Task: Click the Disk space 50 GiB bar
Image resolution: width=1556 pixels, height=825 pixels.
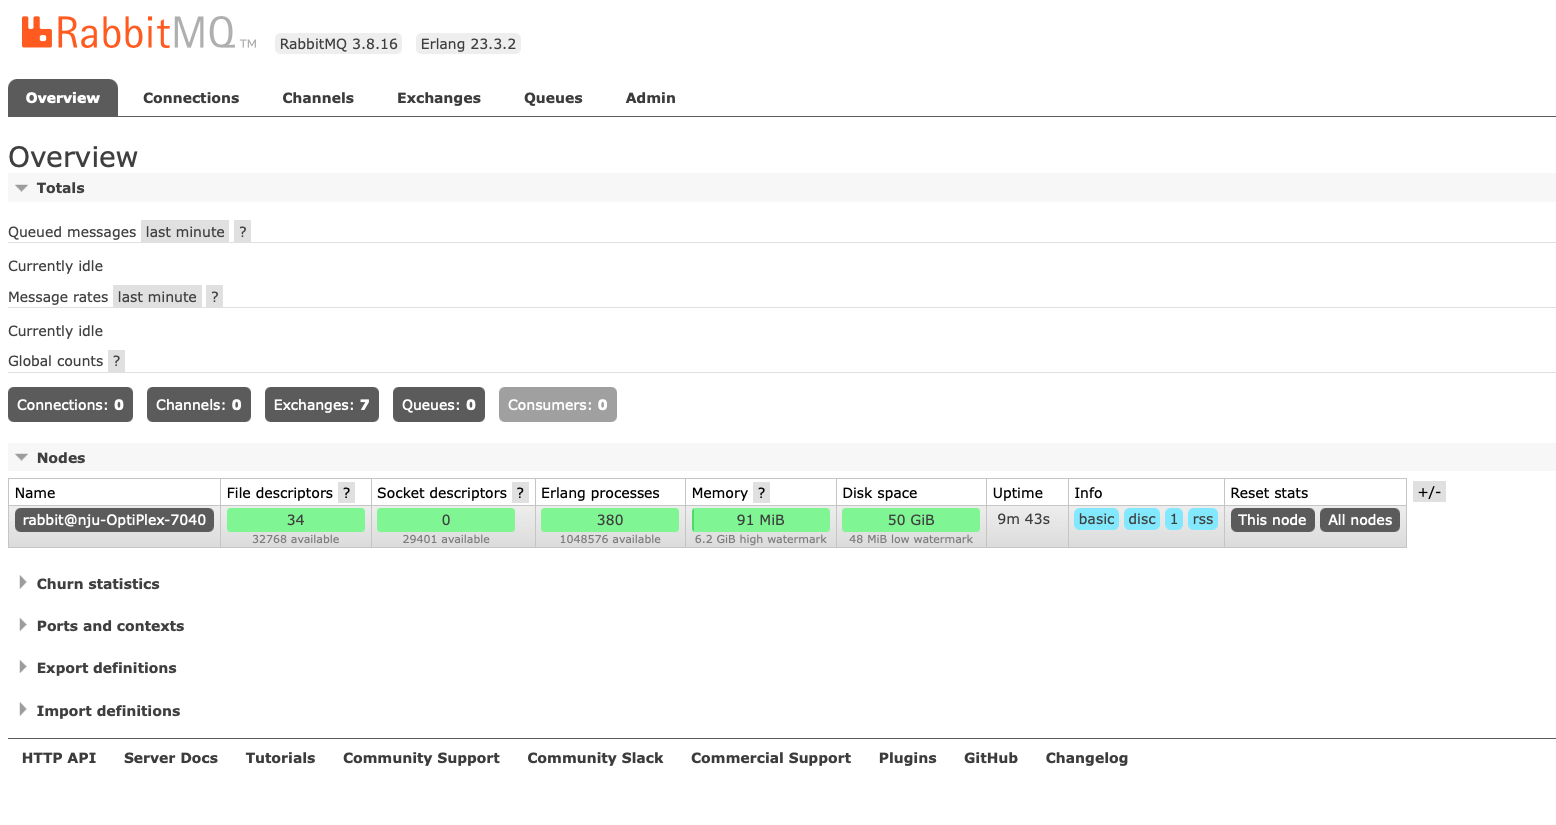Action: click(x=911, y=520)
